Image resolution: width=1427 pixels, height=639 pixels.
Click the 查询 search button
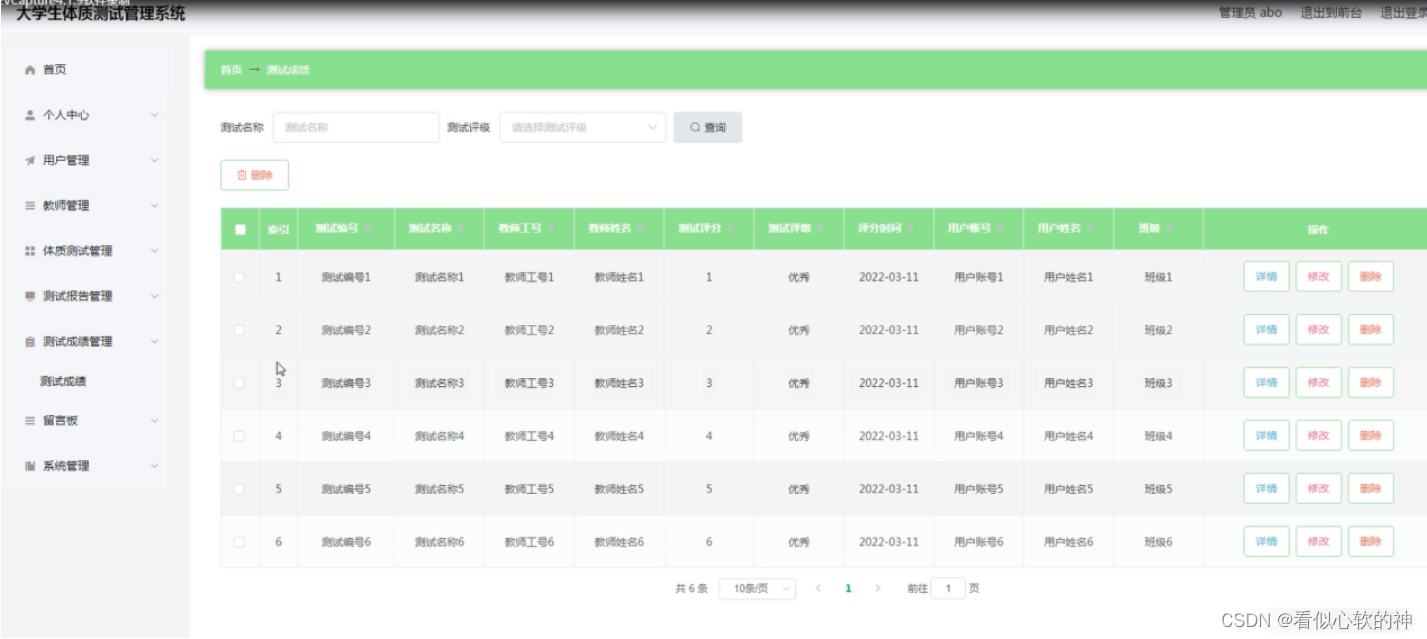pyautogui.click(x=708, y=127)
